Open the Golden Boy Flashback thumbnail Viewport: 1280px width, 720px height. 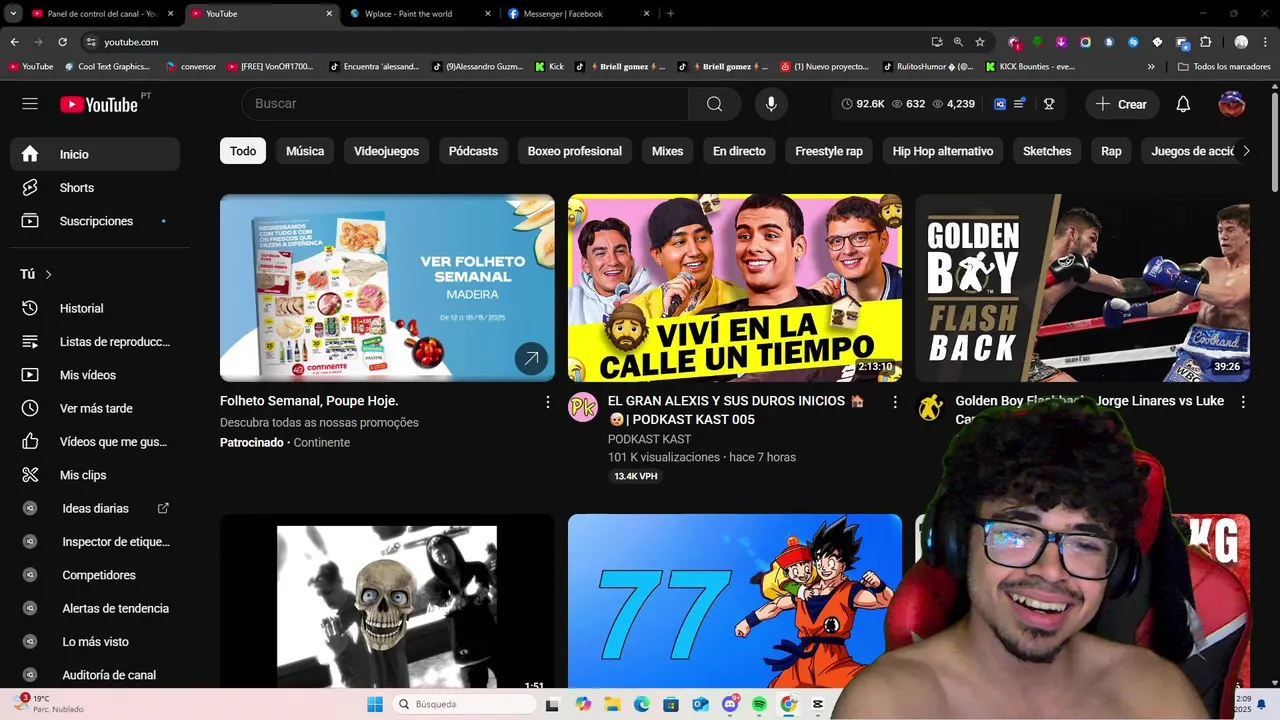click(x=1082, y=288)
